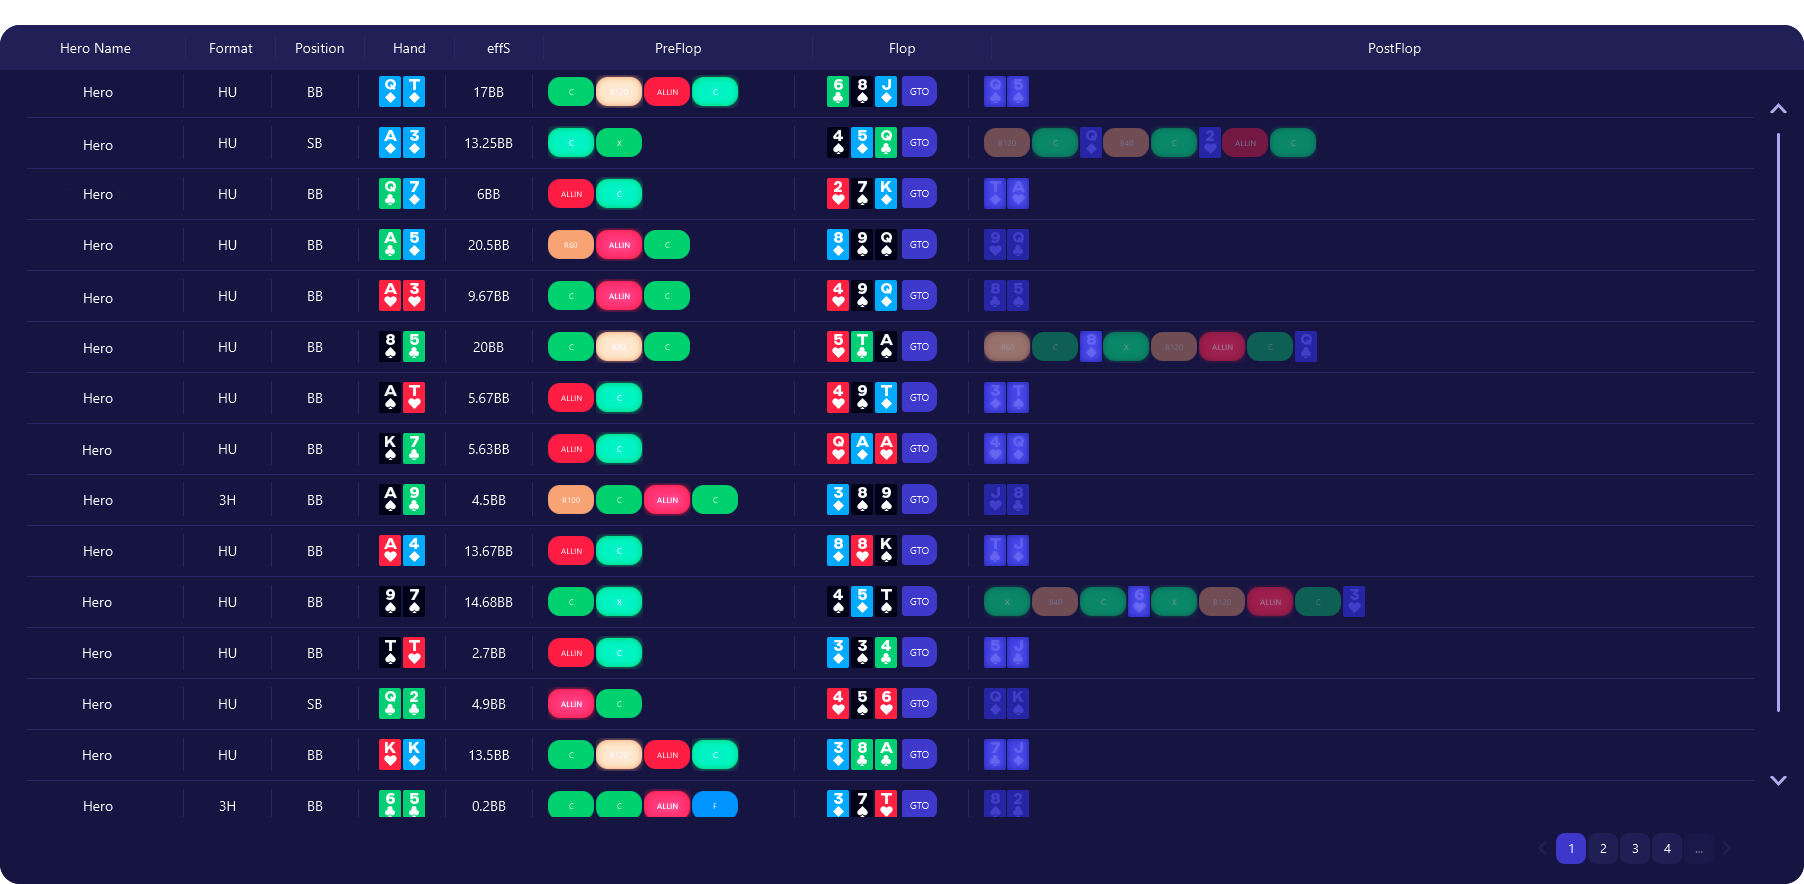The image size is (1804, 884).
Task: Click the 3H format cell in the 4.5BB row
Action: (227, 500)
